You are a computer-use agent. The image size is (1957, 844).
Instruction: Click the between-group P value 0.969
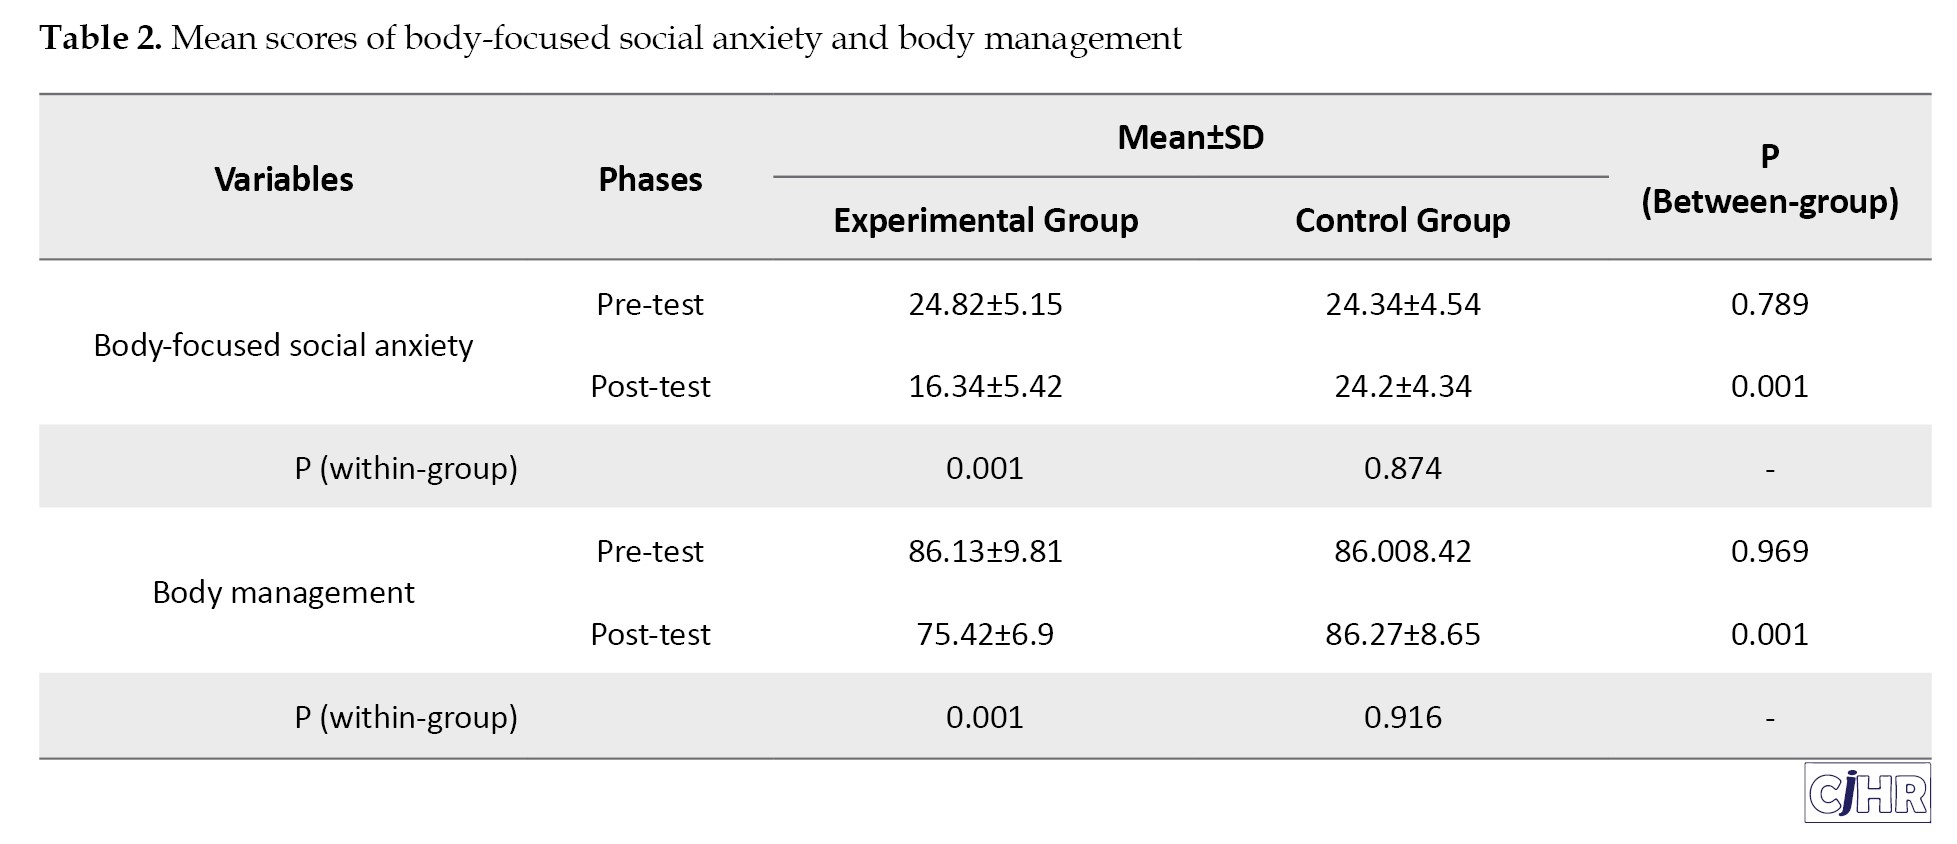(1769, 552)
